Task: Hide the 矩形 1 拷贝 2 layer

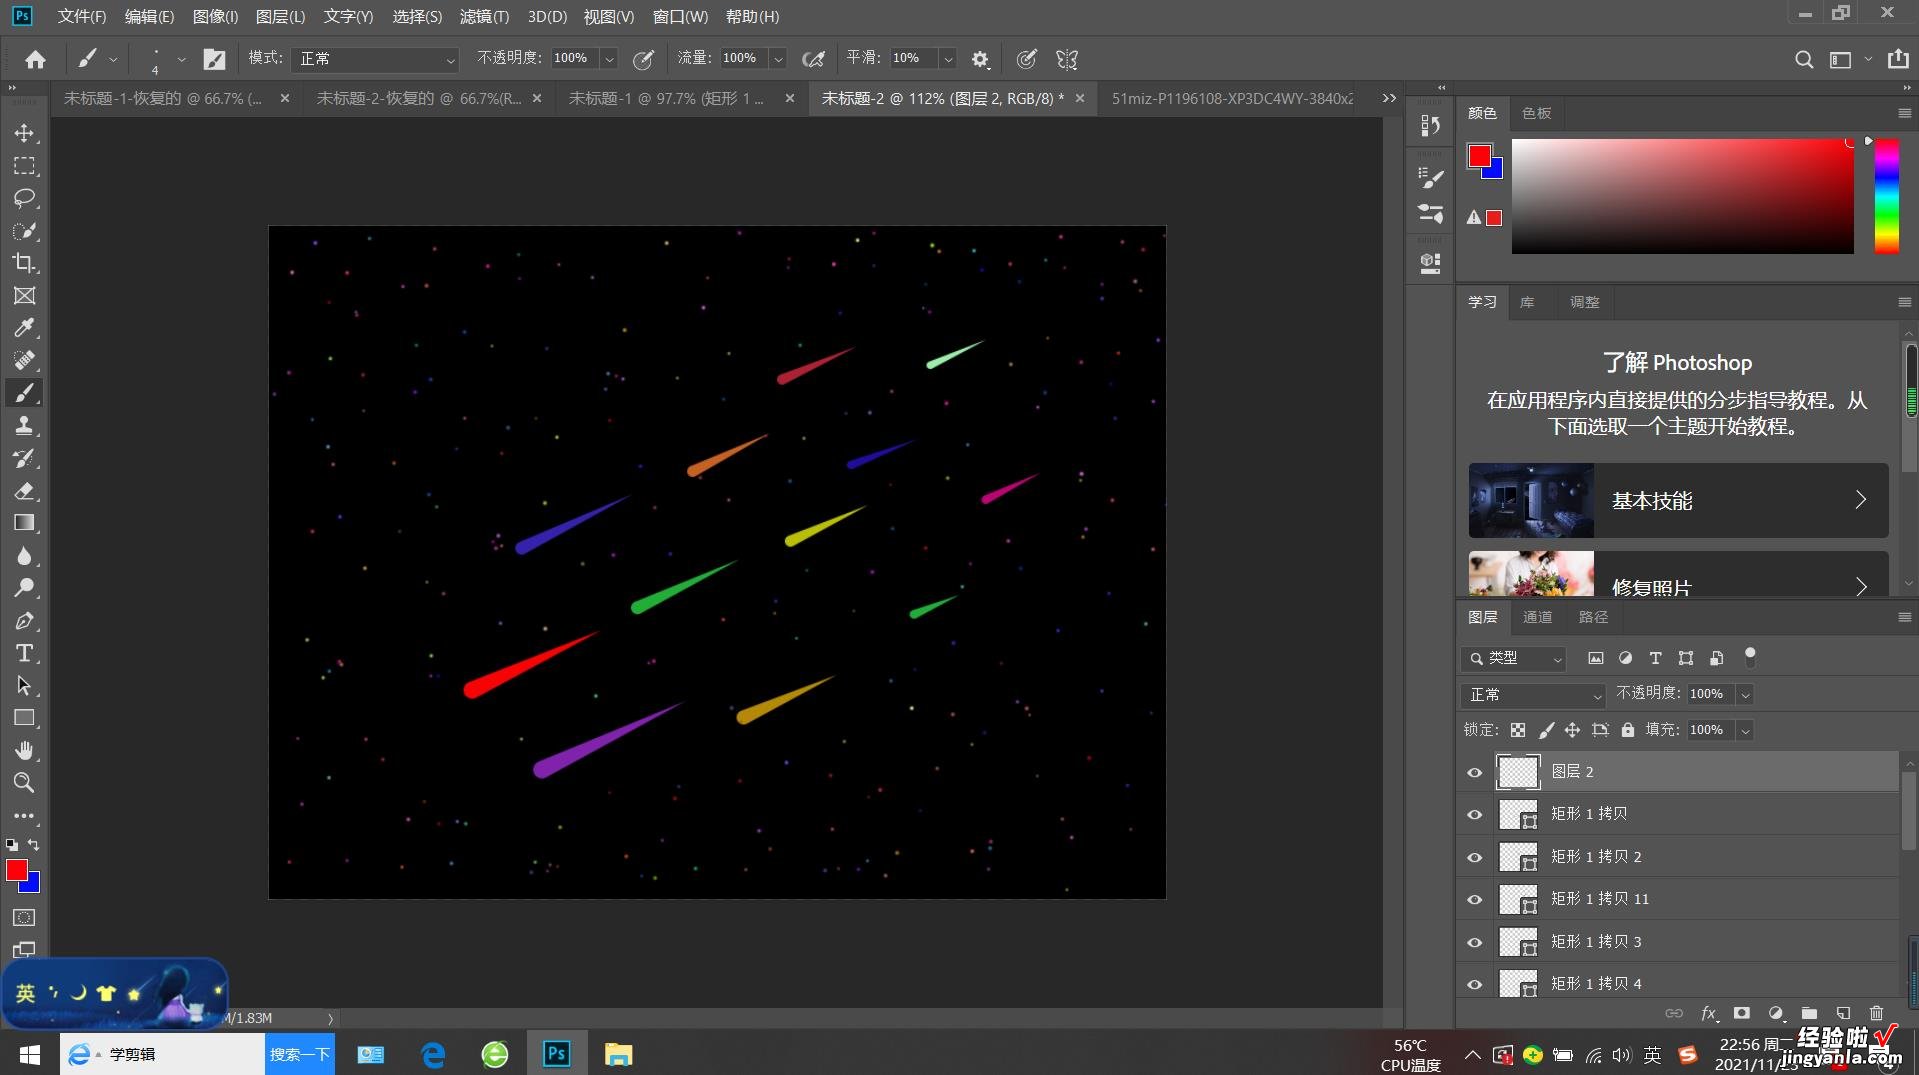Action: (1474, 857)
